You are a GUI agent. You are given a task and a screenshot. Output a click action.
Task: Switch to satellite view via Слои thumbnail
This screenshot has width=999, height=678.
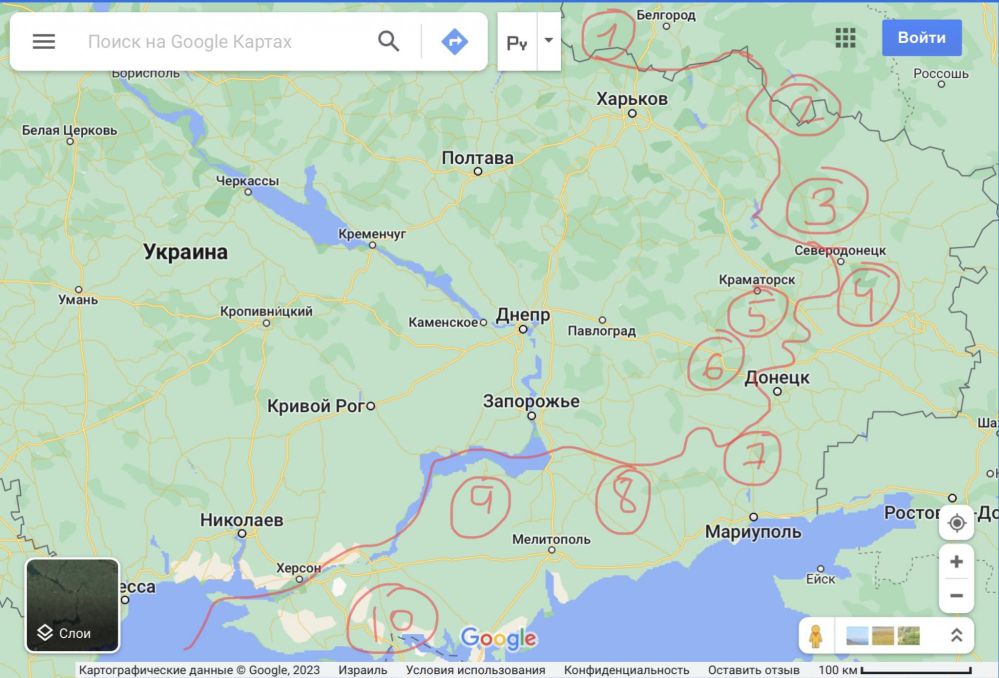72,604
